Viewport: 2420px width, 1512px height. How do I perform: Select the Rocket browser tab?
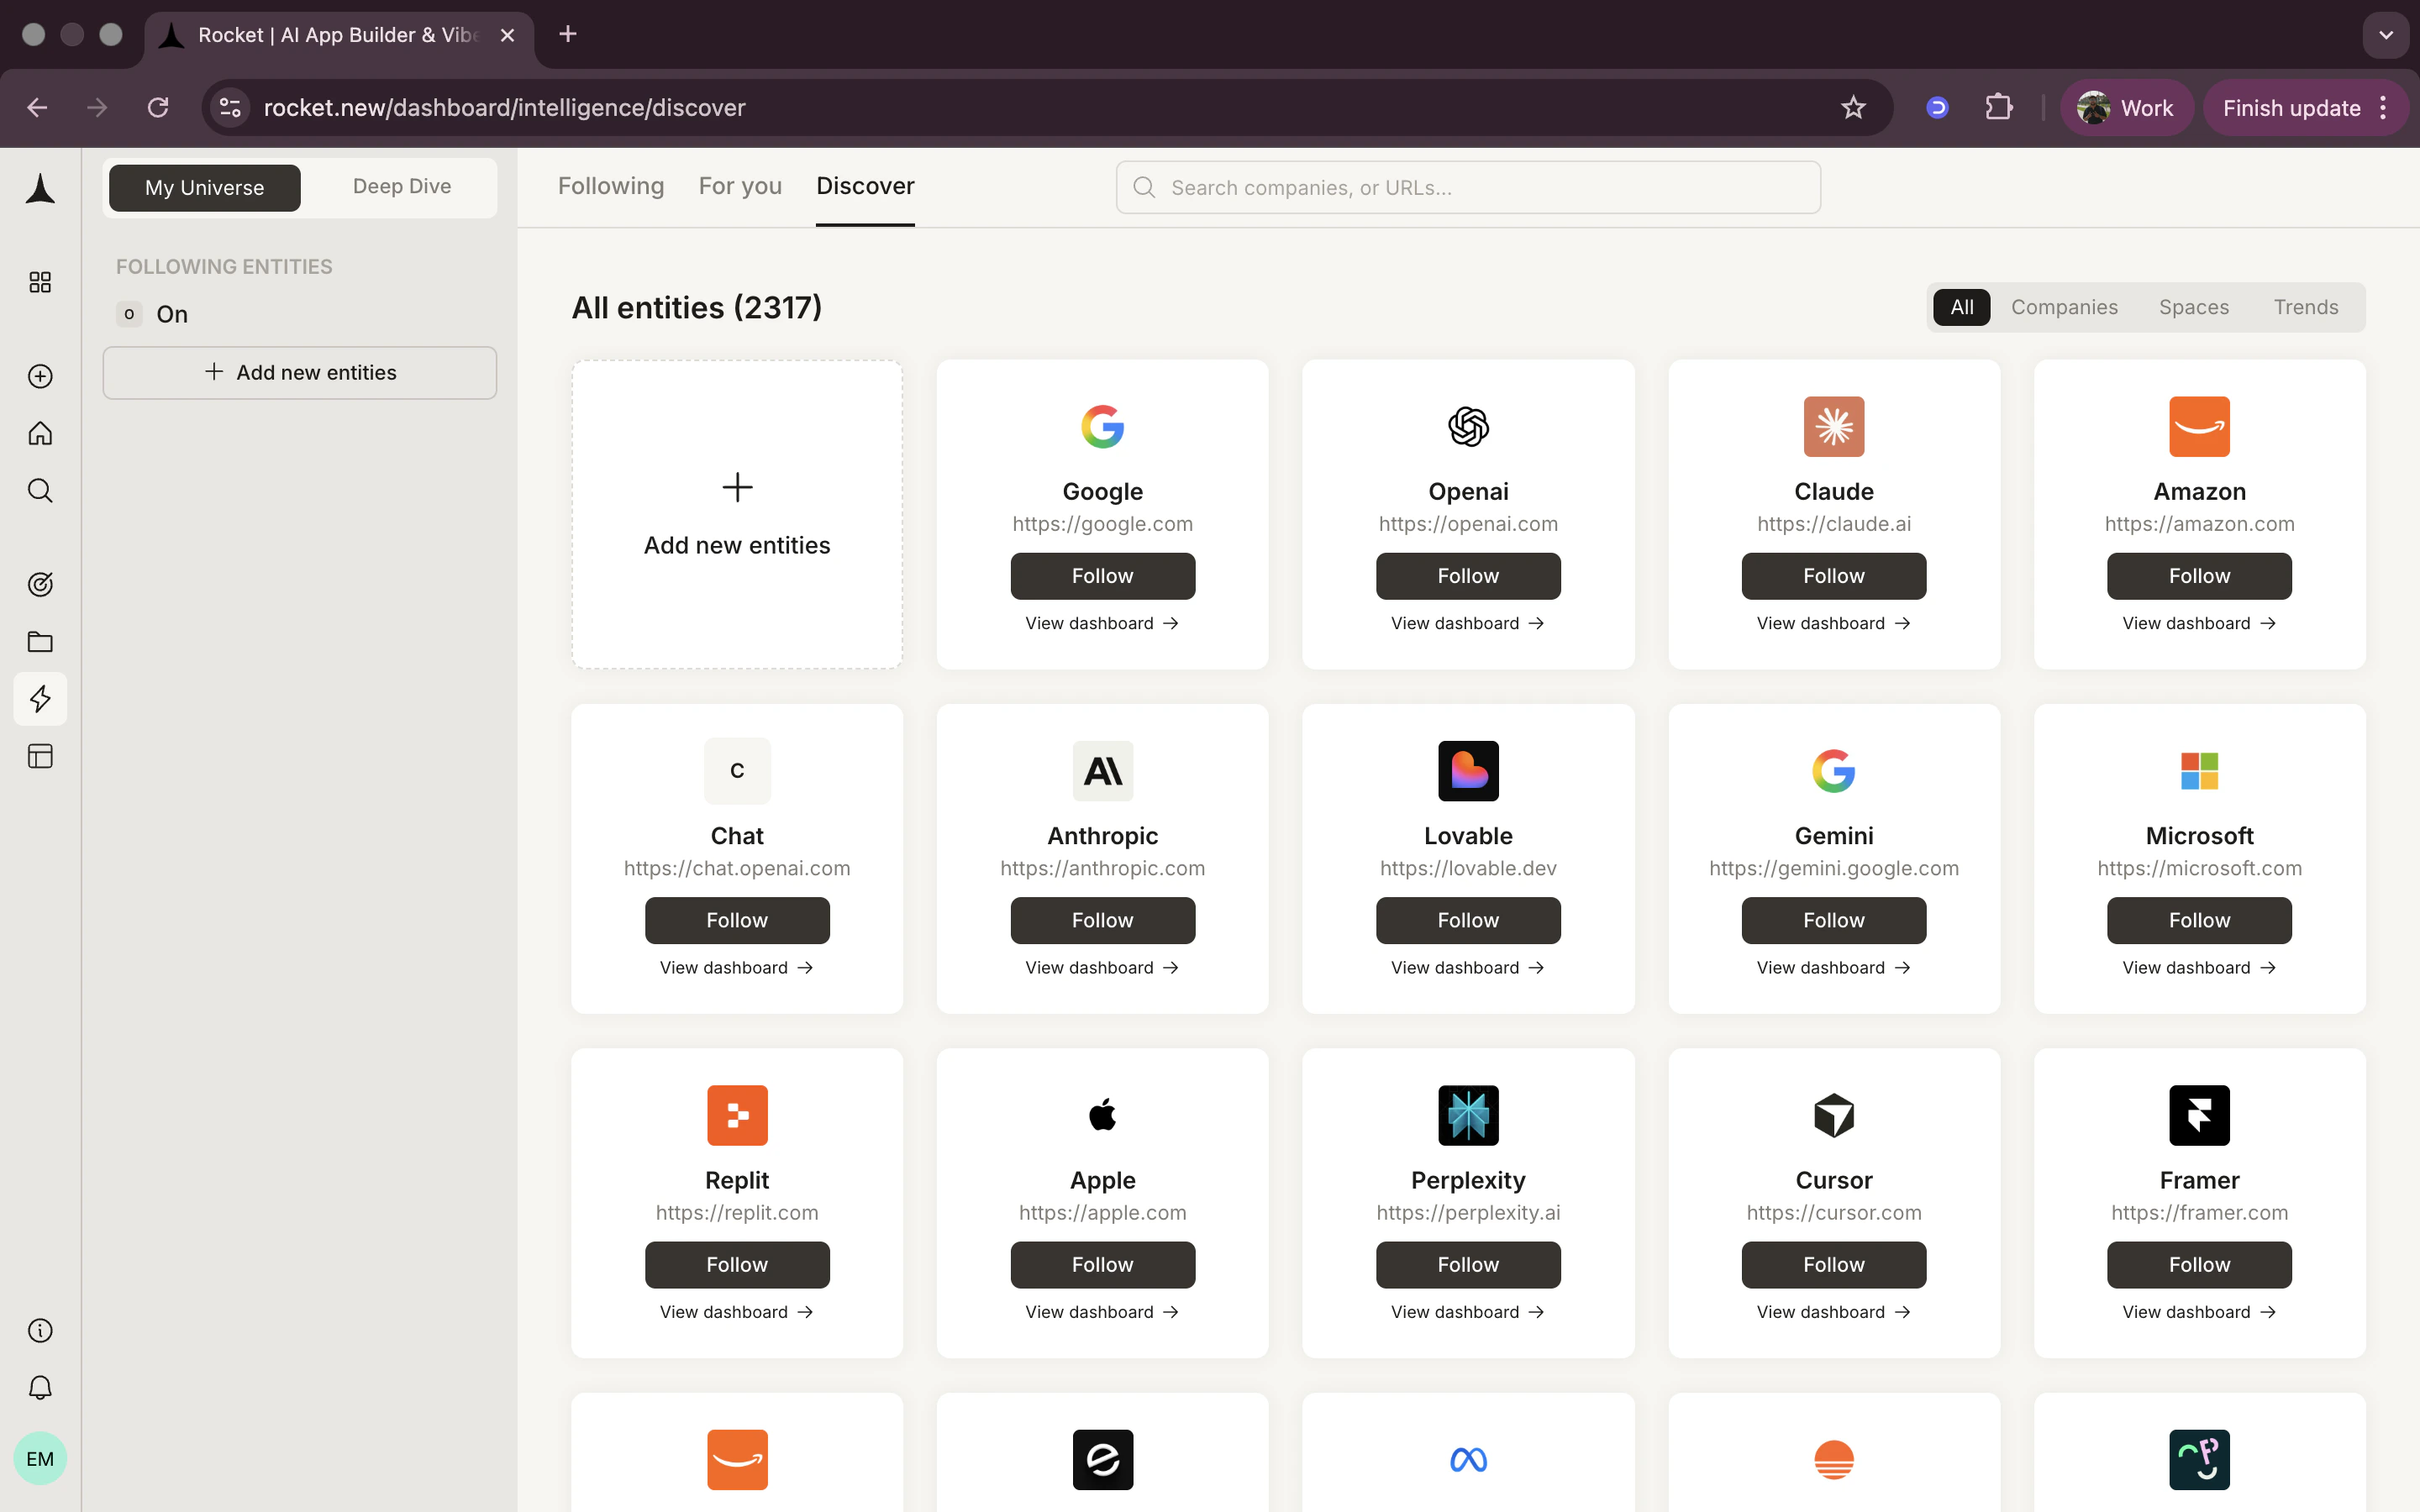pos(340,35)
